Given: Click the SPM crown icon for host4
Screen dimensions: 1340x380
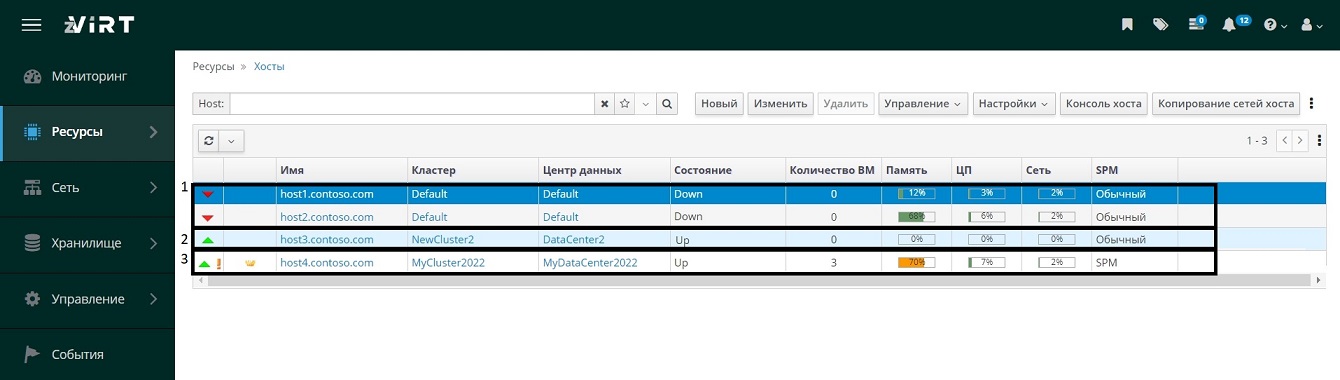Looking at the screenshot, I should (x=250, y=263).
